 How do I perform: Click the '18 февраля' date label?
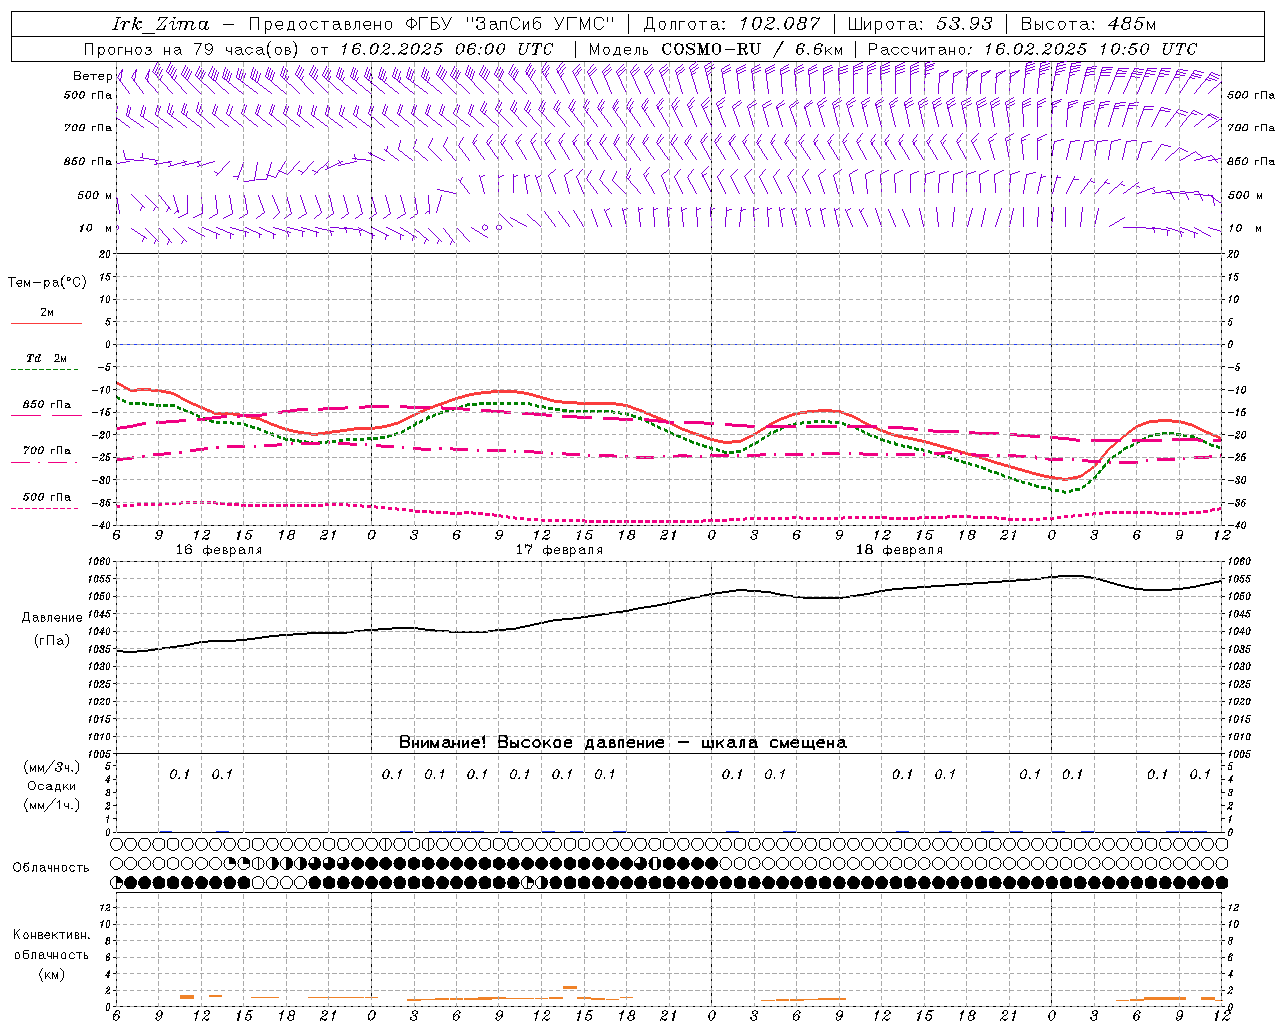click(x=899, y=550)
